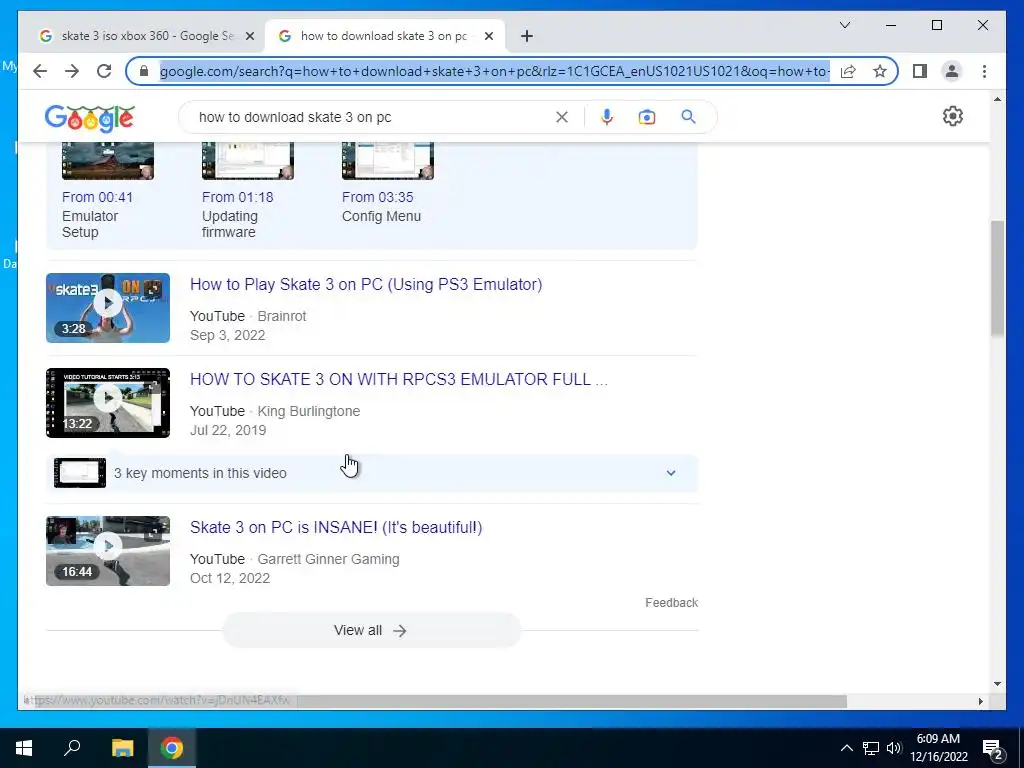
Task: Select the 'how to download skate 3 on pc' tab
Action: 384,36
